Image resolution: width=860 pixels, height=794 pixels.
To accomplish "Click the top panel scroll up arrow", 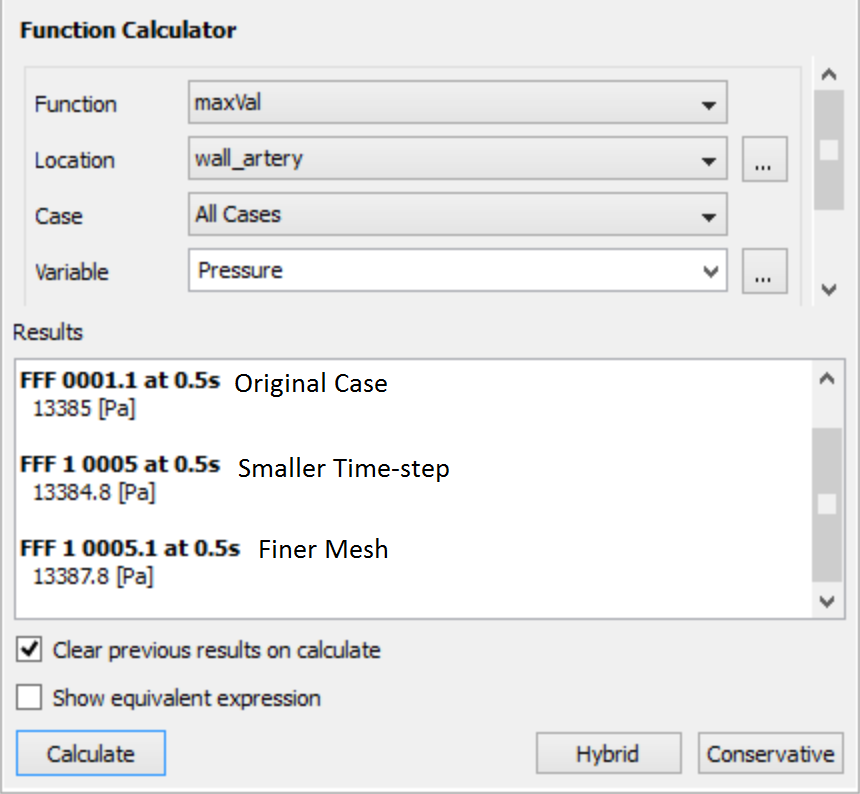I will point(829,75).
